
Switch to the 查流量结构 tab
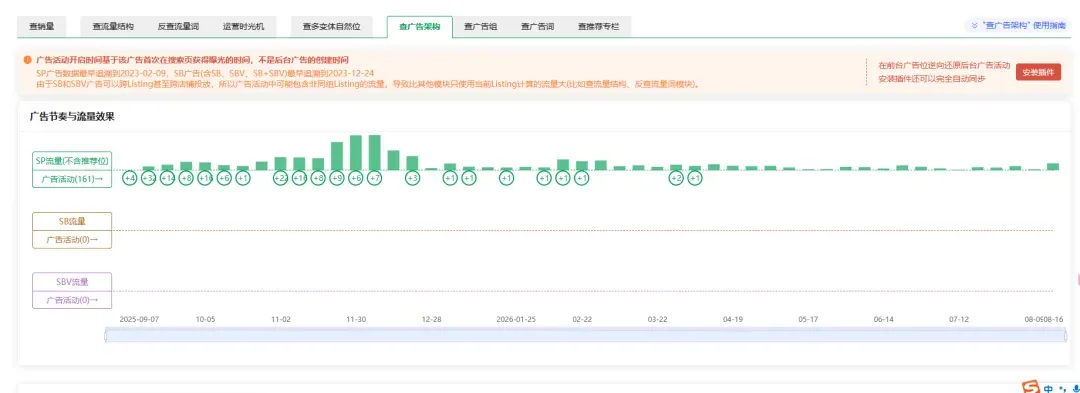coord(113,26)
